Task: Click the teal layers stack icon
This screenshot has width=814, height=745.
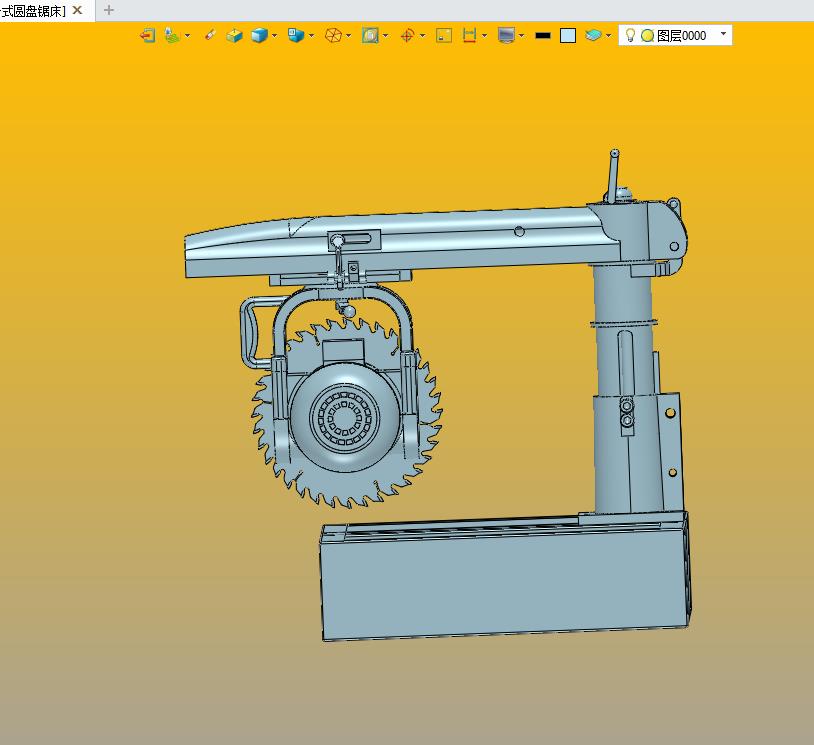Action: (x=593, y=35)
